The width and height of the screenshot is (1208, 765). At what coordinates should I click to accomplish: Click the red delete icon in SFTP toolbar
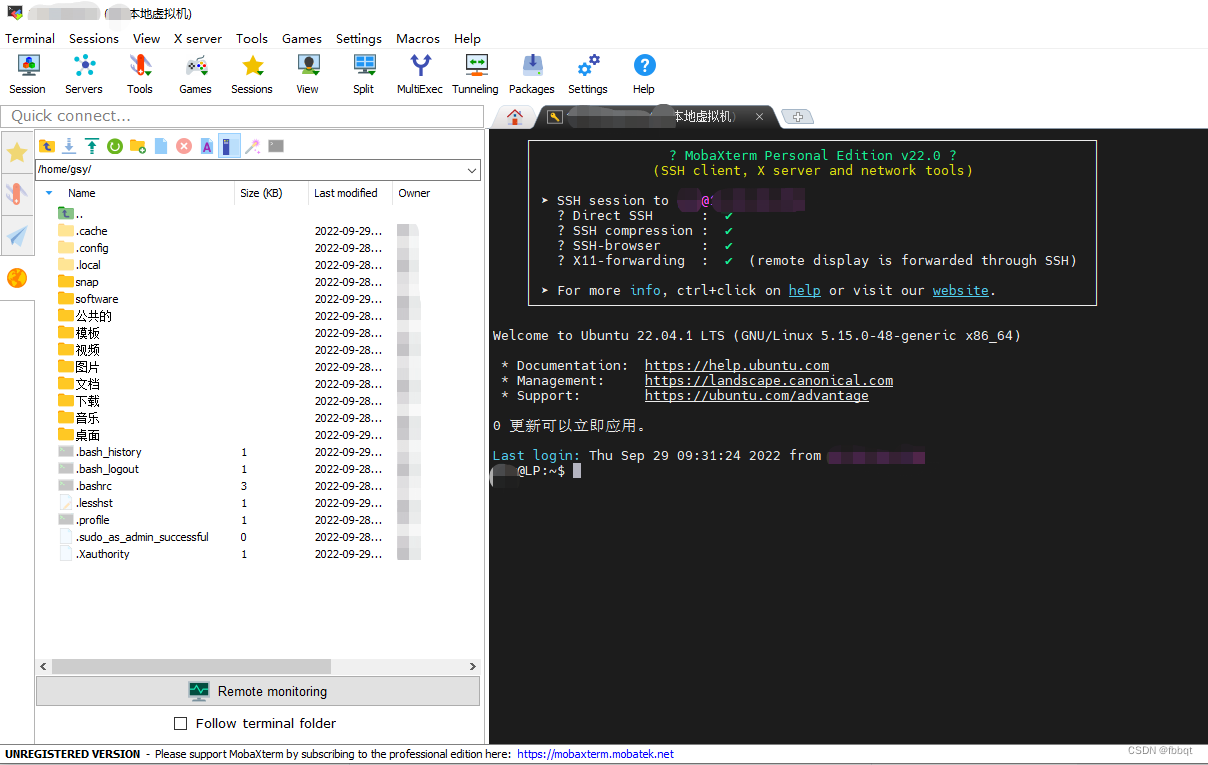[184, 146]
